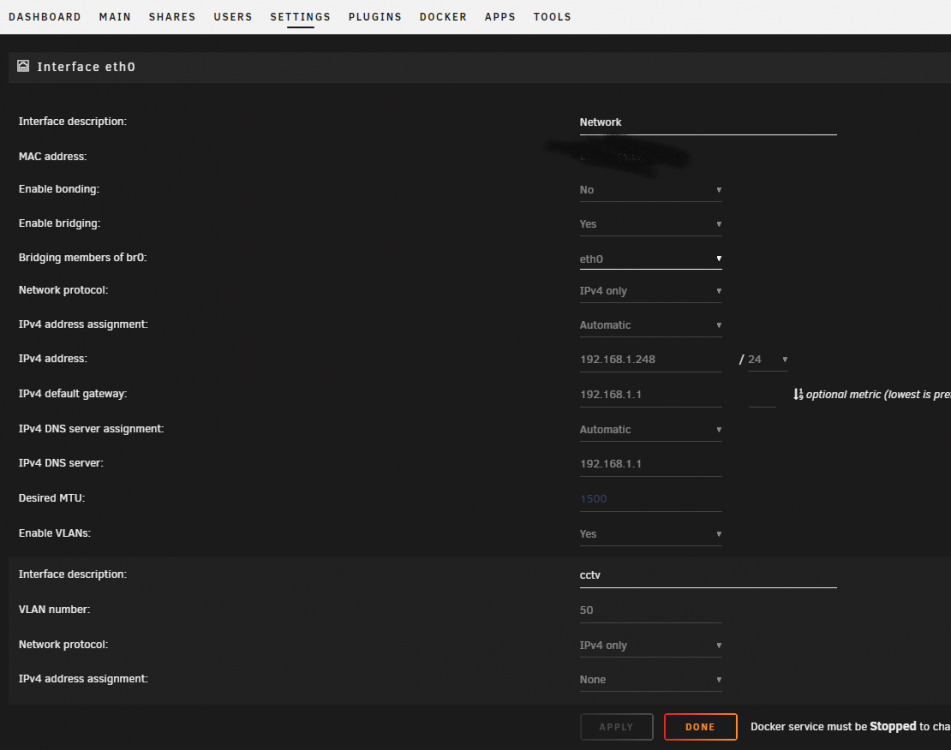Click the Desired MTU field
The height and width of the screenshot is (750, 951).
pyautogui.click(x=650, y=500)
